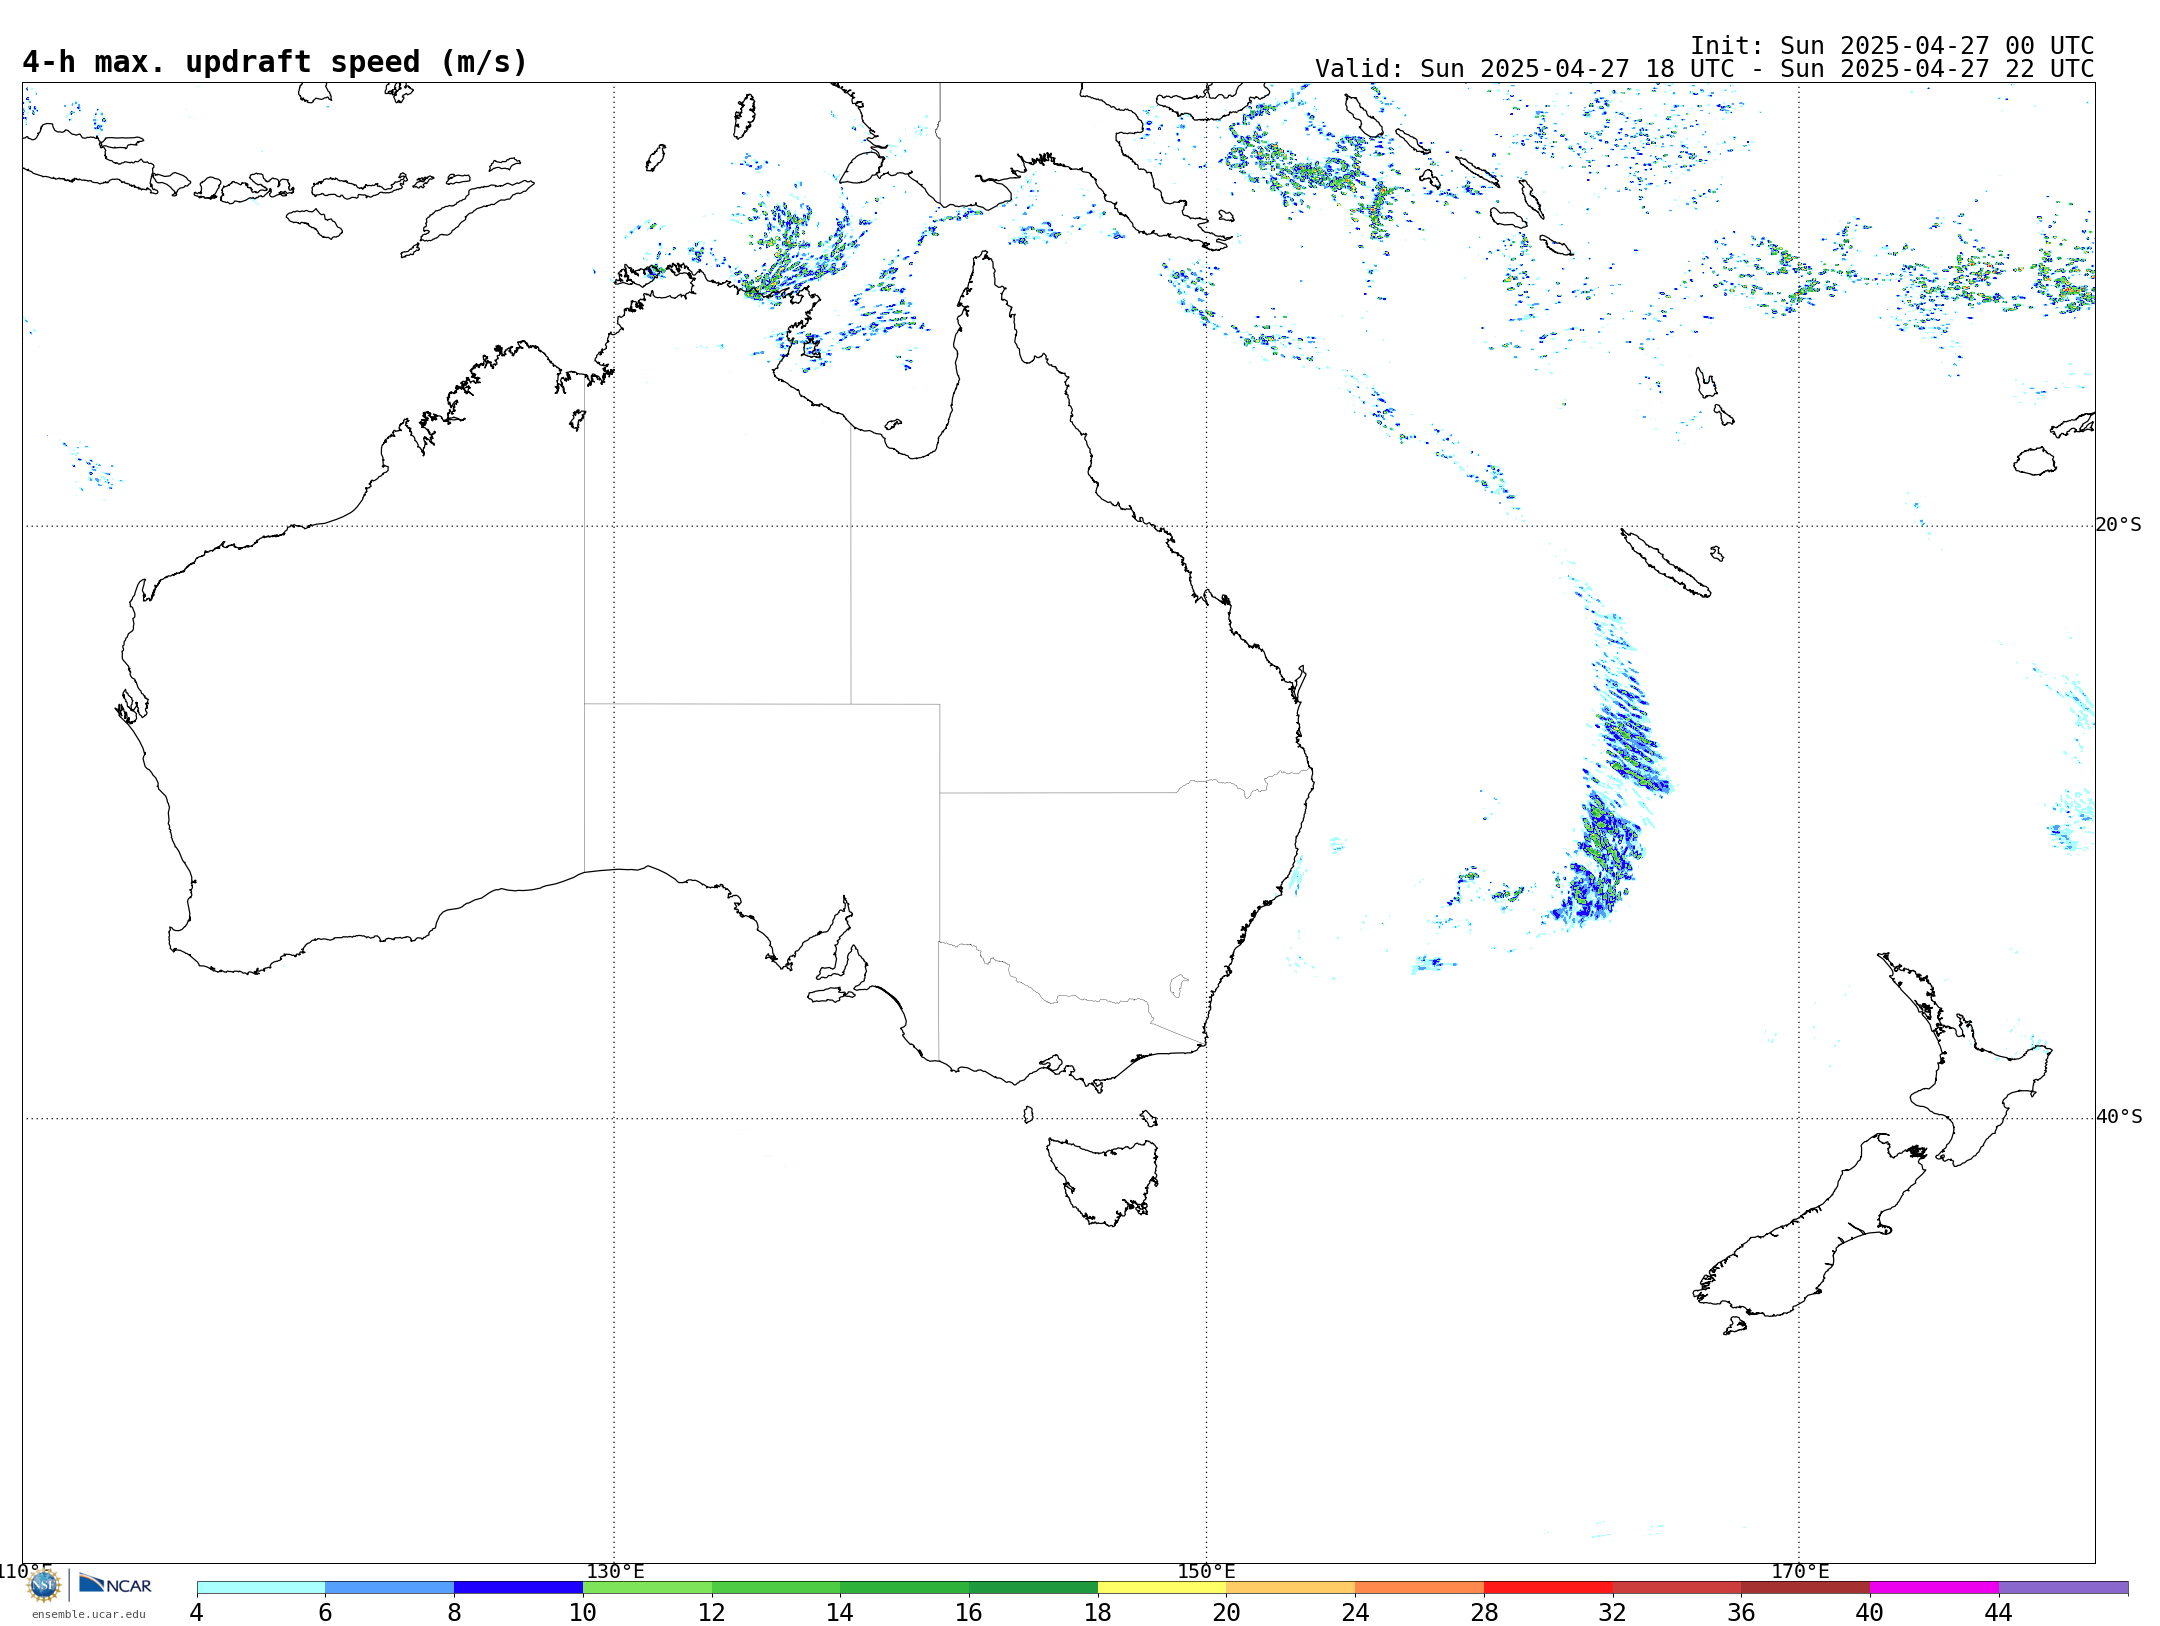Choose the magenta 40–44 m/s swatch
2160x1626 pixels.
point(1934,1588)
